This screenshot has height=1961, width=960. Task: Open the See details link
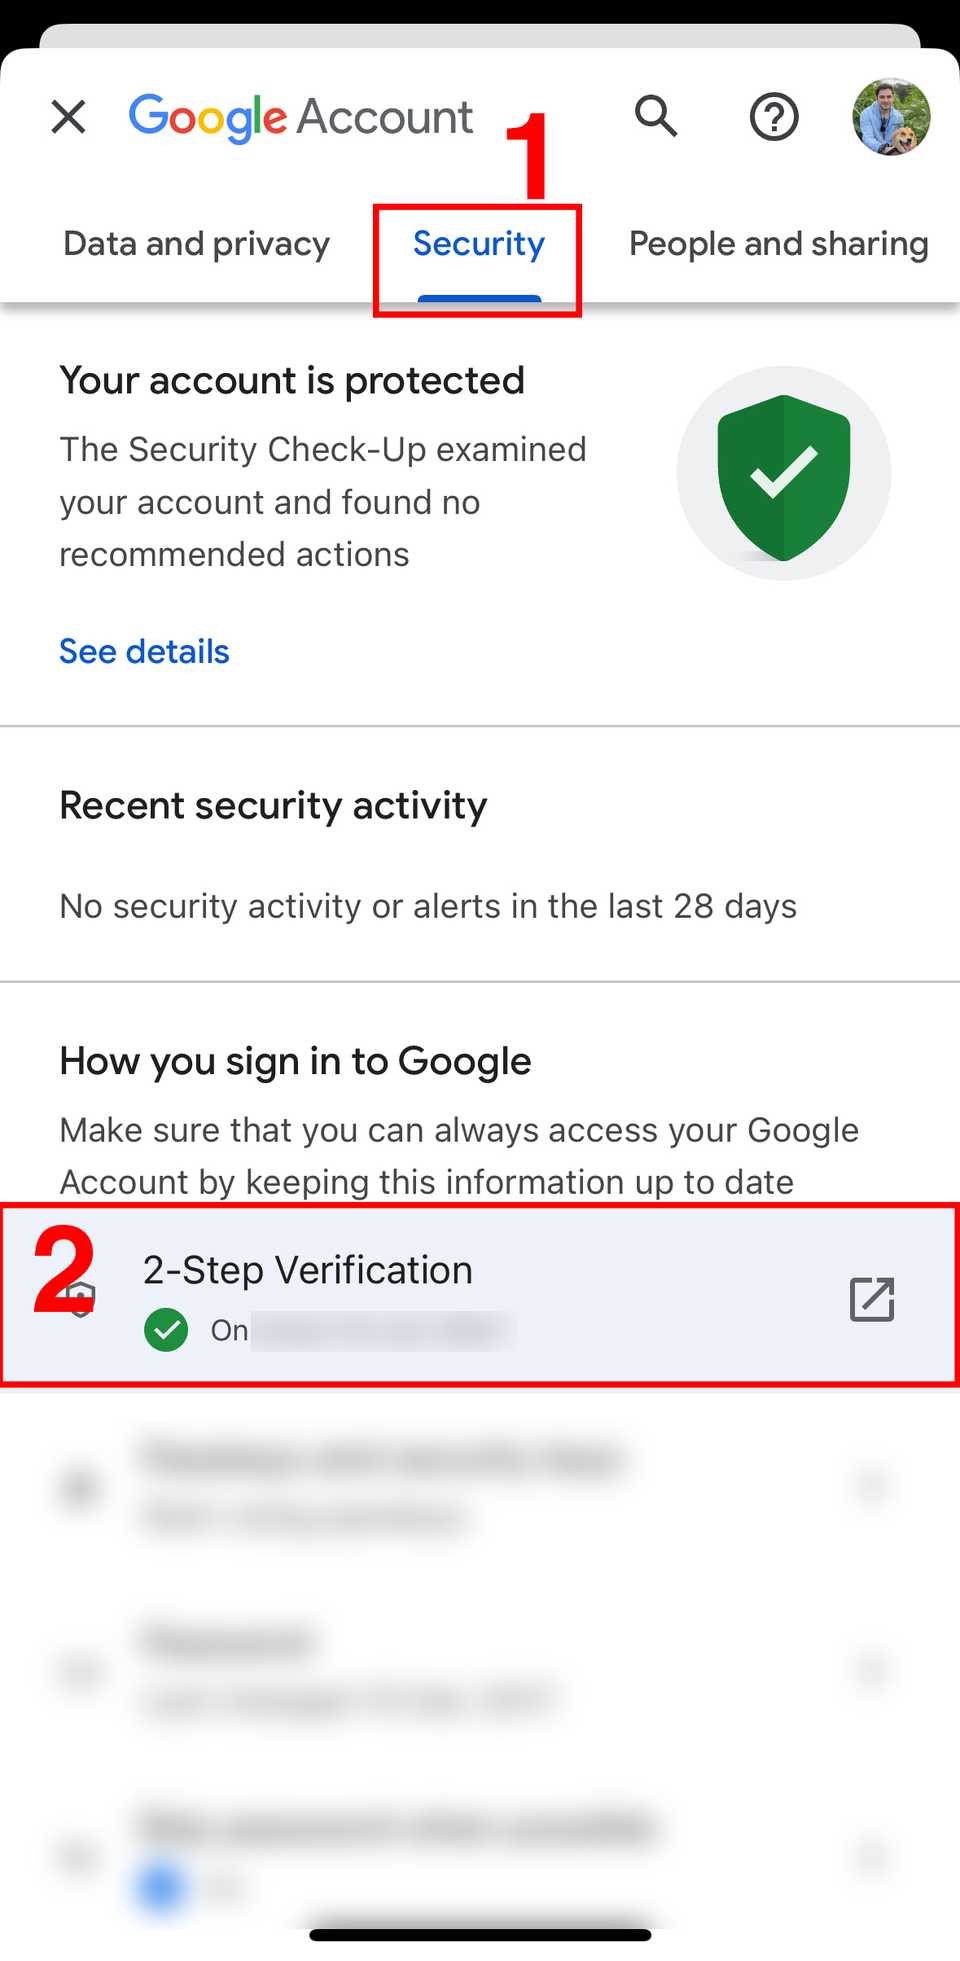[x=144, y=651]
